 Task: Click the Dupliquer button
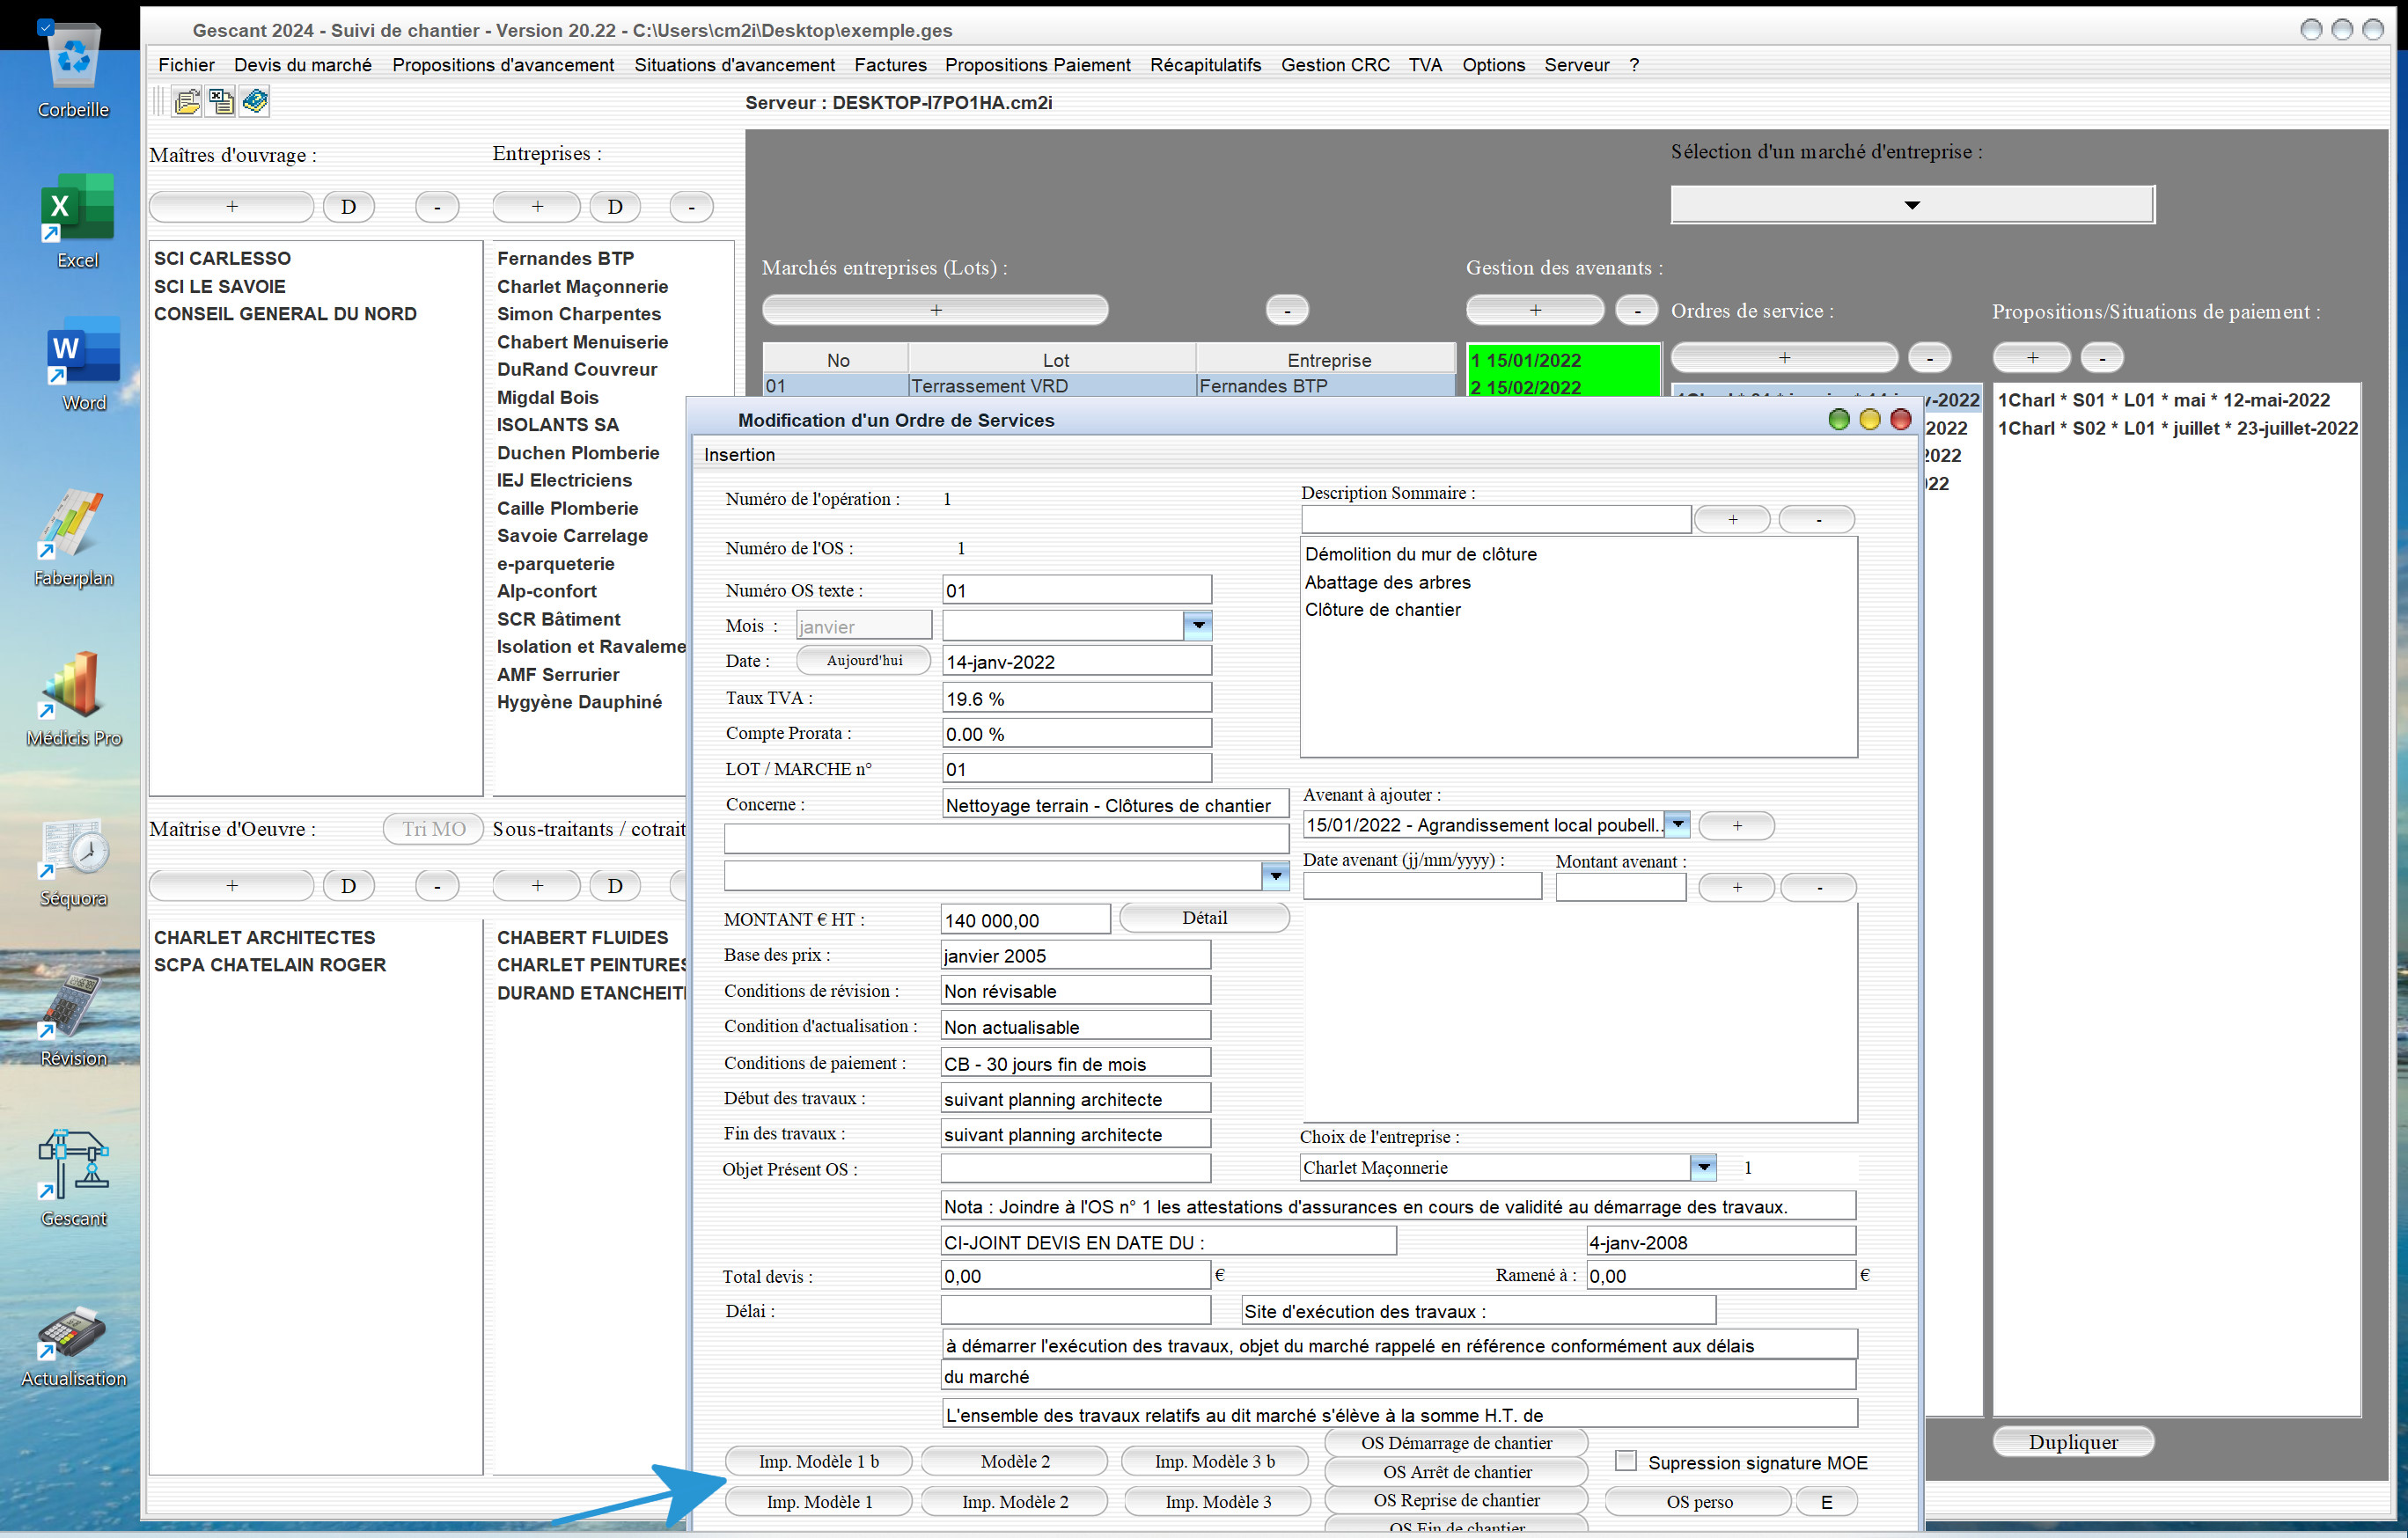(x=2073, y=1442)
